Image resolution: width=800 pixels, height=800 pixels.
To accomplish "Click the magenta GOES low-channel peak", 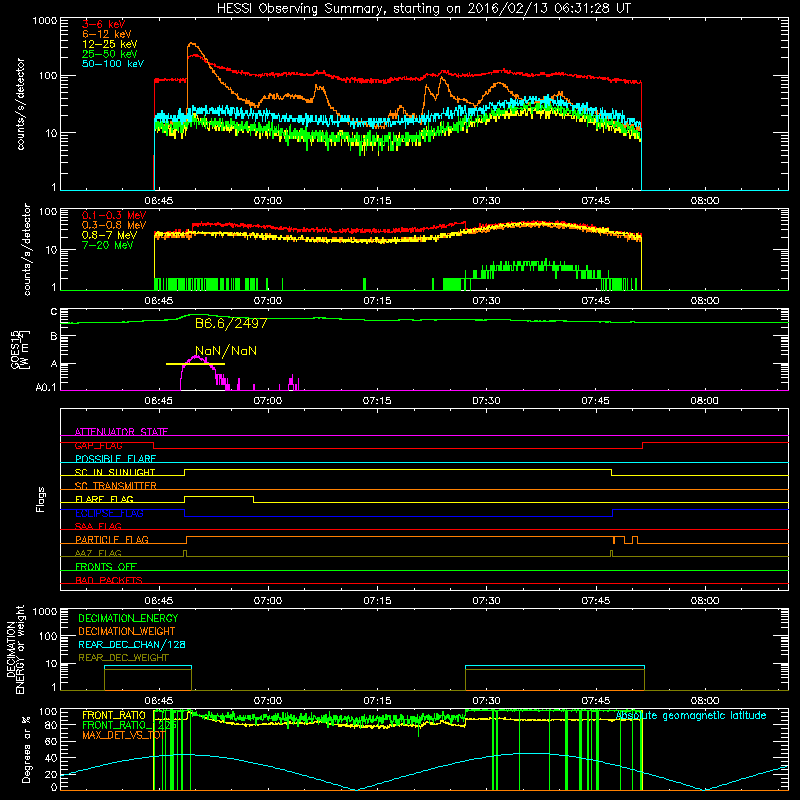I will pyautogui.click(x=196, y=357).
